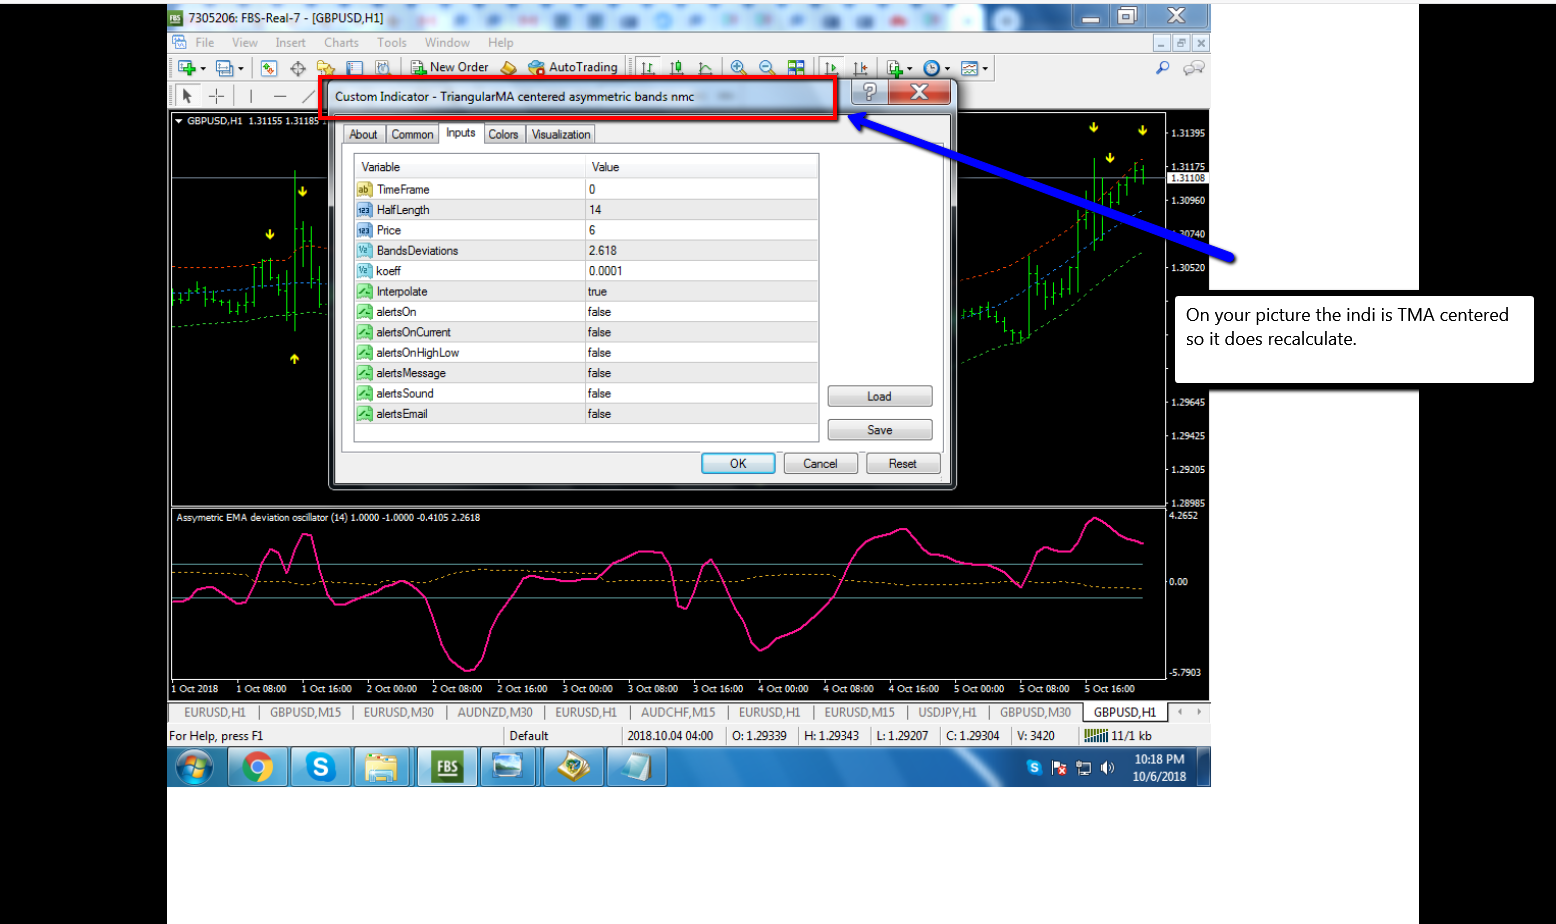Click the OK button

coord(738,463)
